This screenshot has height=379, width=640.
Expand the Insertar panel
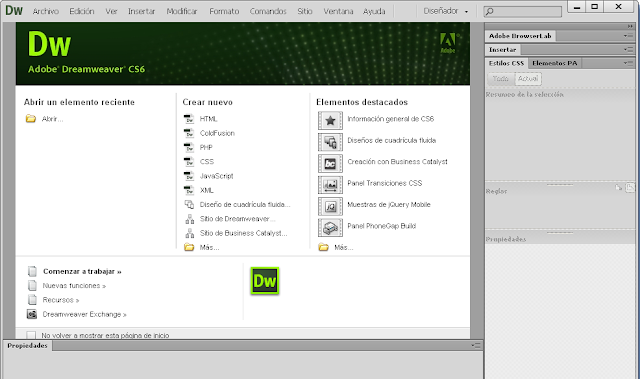click(502, 49)
